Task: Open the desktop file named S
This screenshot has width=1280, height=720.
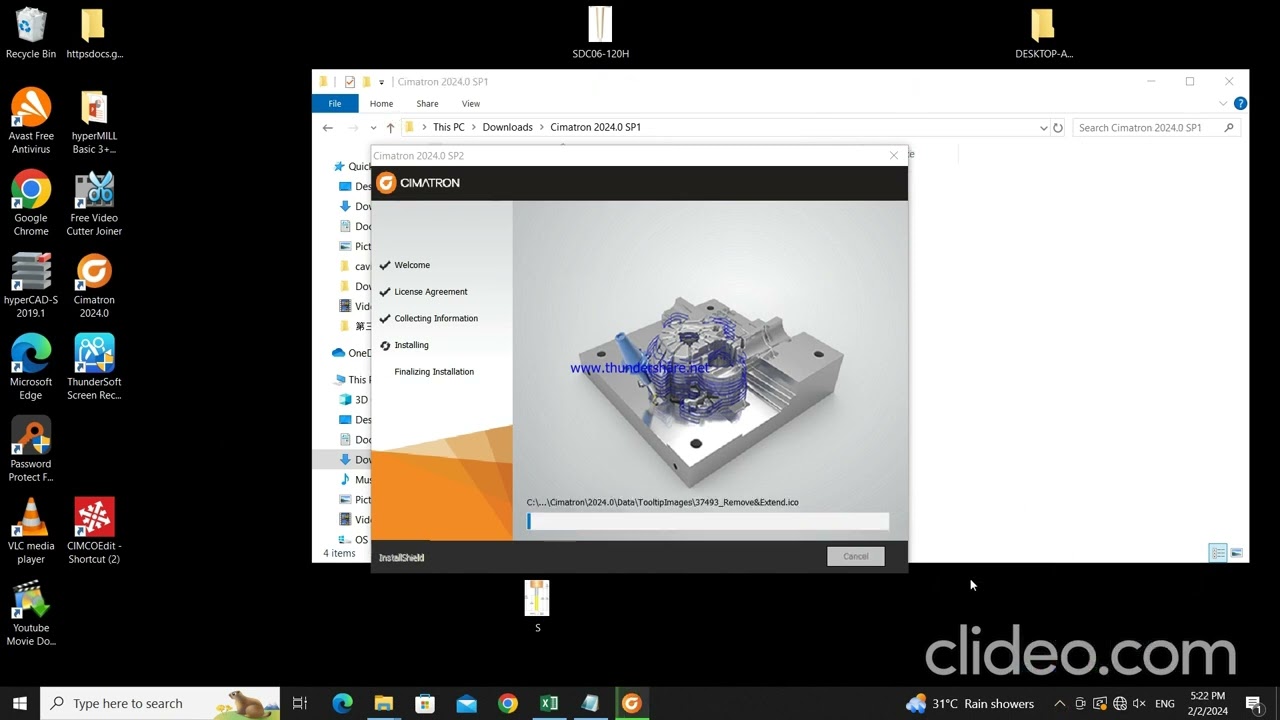Action: tap(537, 607)
